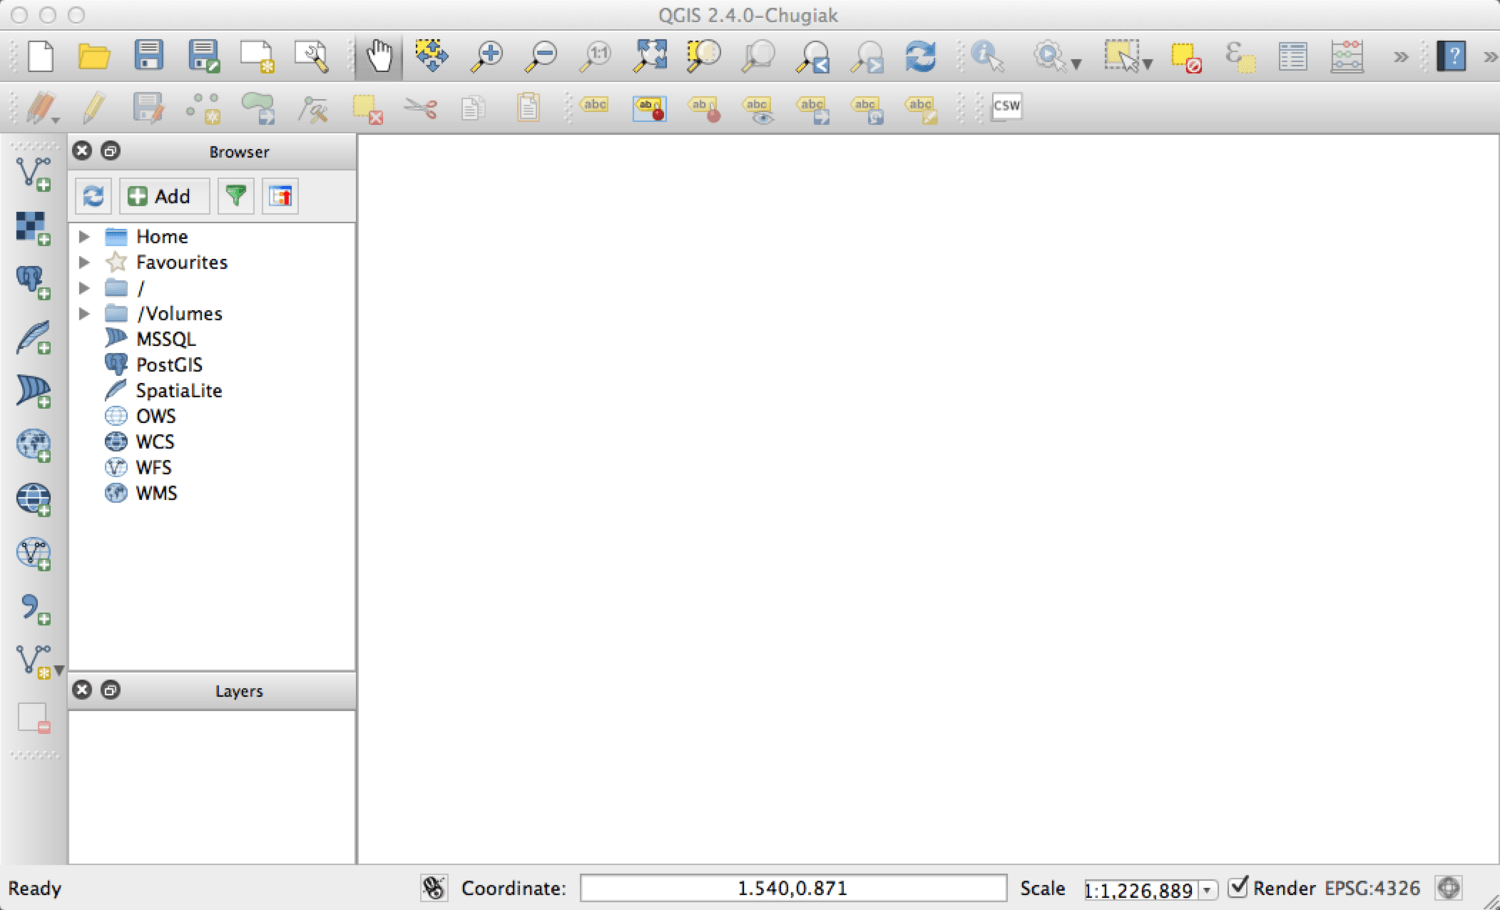Open the CSW MetaSearch catalogue client
This screenshot has height=910, width=1500.
(x=1007, y=106)
